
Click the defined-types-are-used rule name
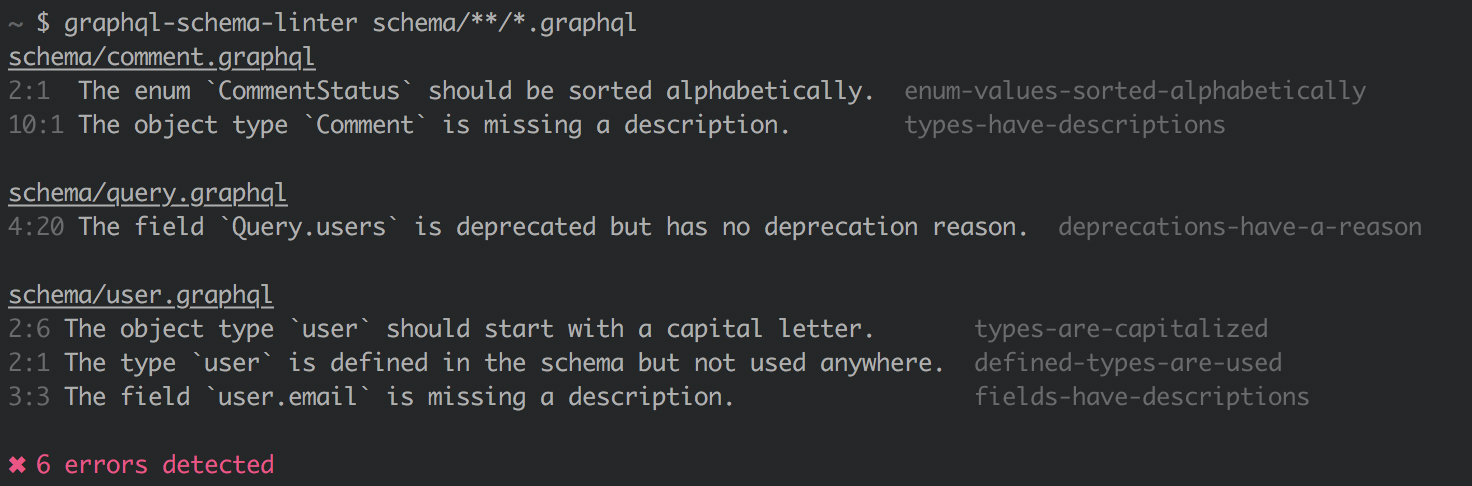1128,363
